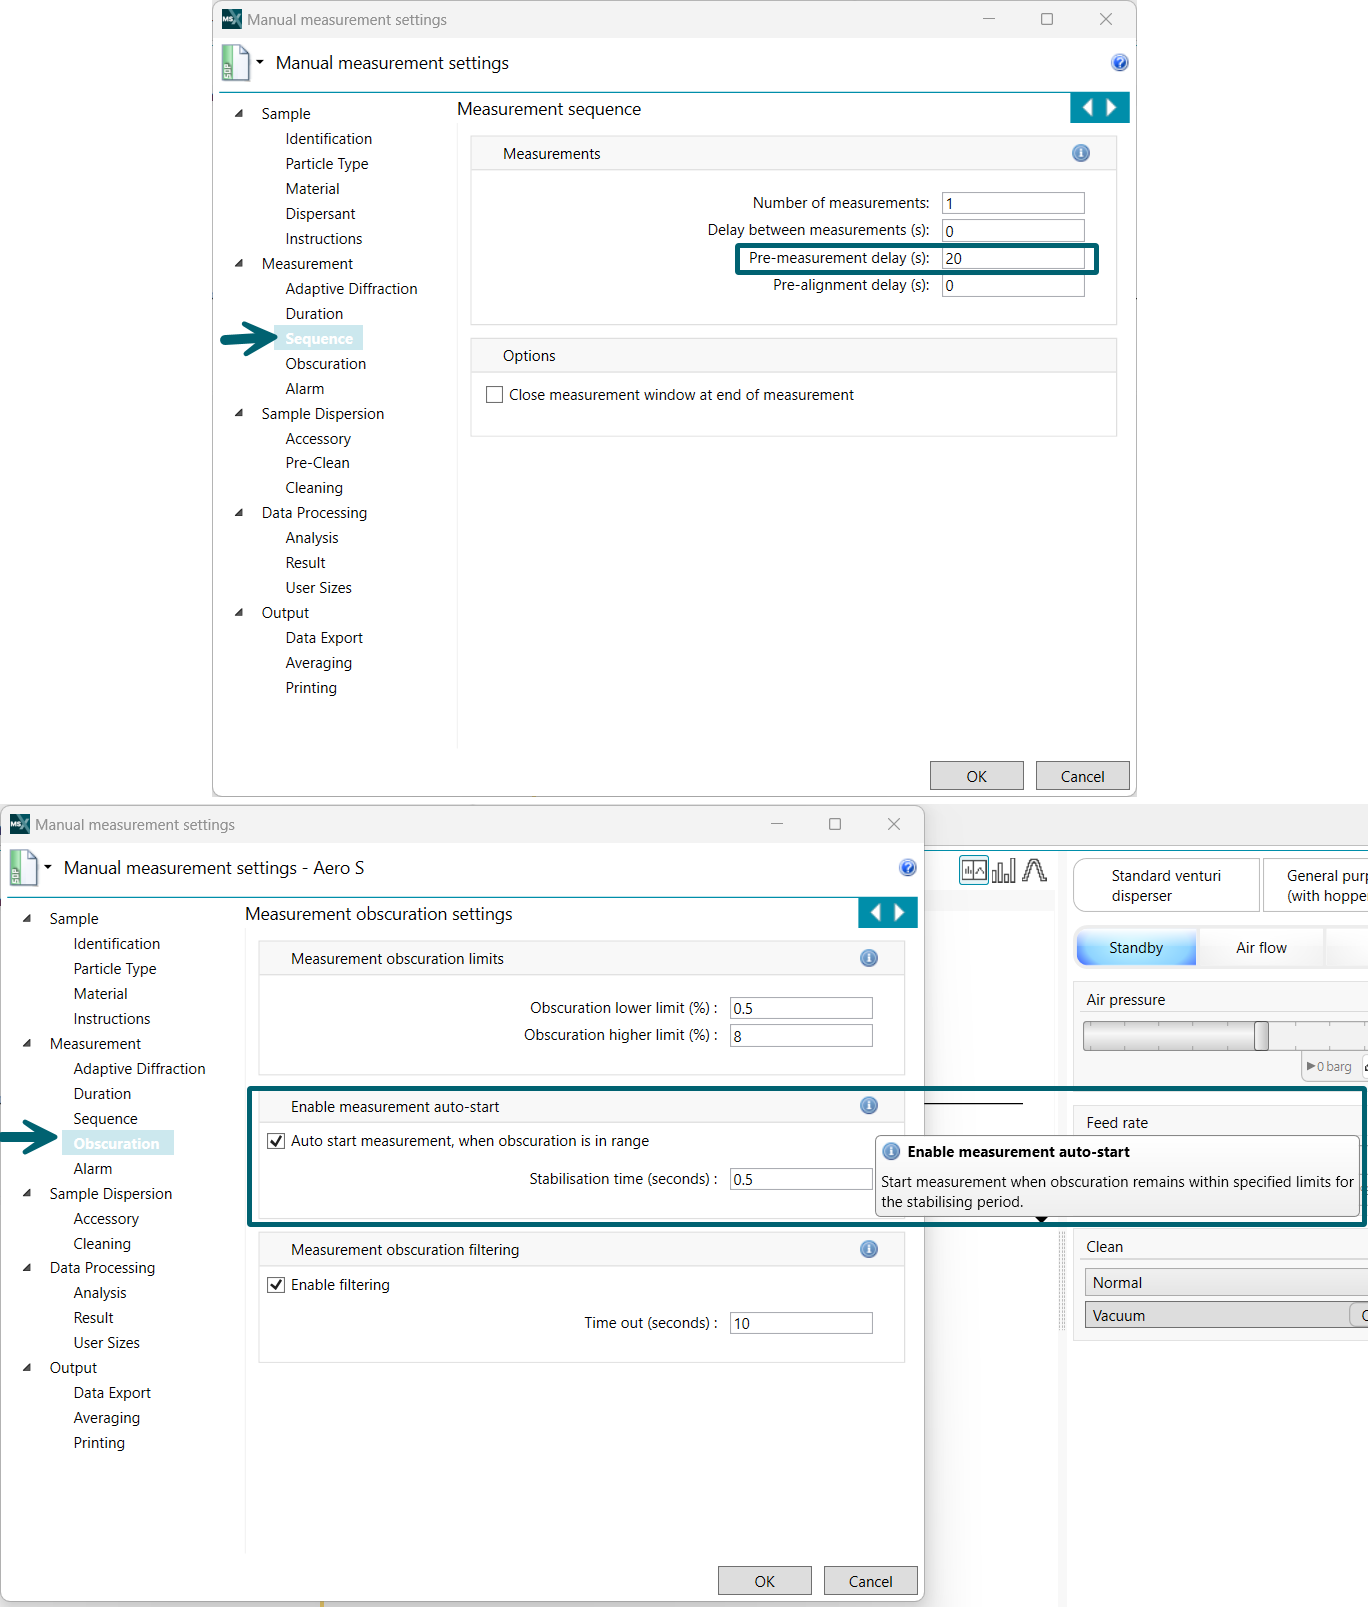Click the help icon in top window header
1368x1607 pixels.
coord(1119,63)
